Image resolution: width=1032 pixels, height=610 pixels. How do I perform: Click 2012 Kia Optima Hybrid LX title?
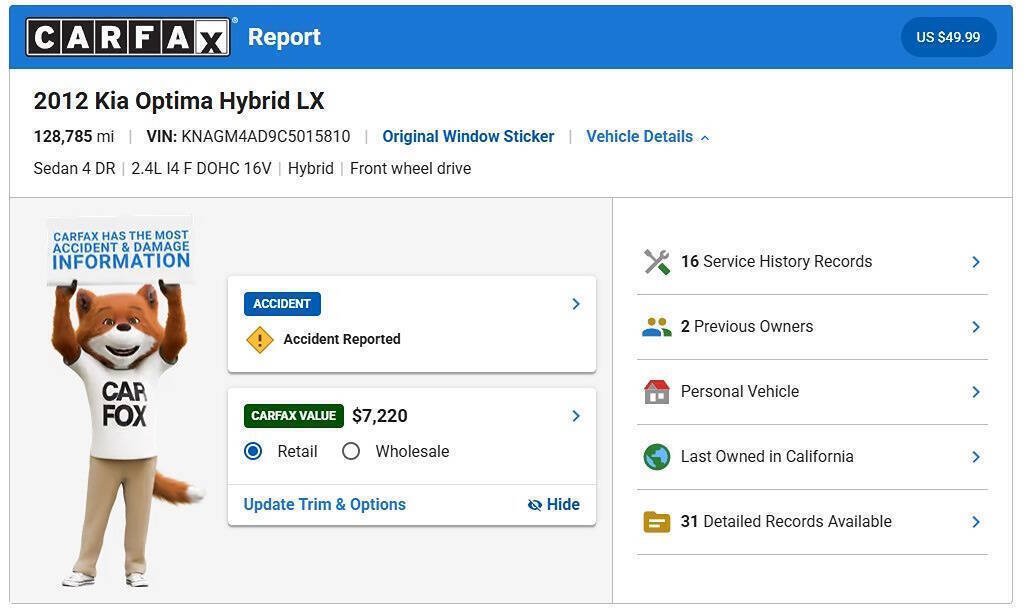(179, 101)
